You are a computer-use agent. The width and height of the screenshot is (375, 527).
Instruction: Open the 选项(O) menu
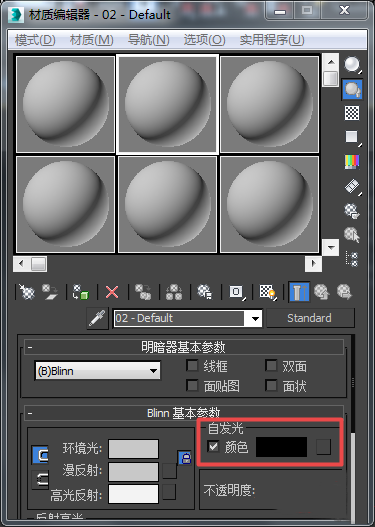[x=204, y=40]
